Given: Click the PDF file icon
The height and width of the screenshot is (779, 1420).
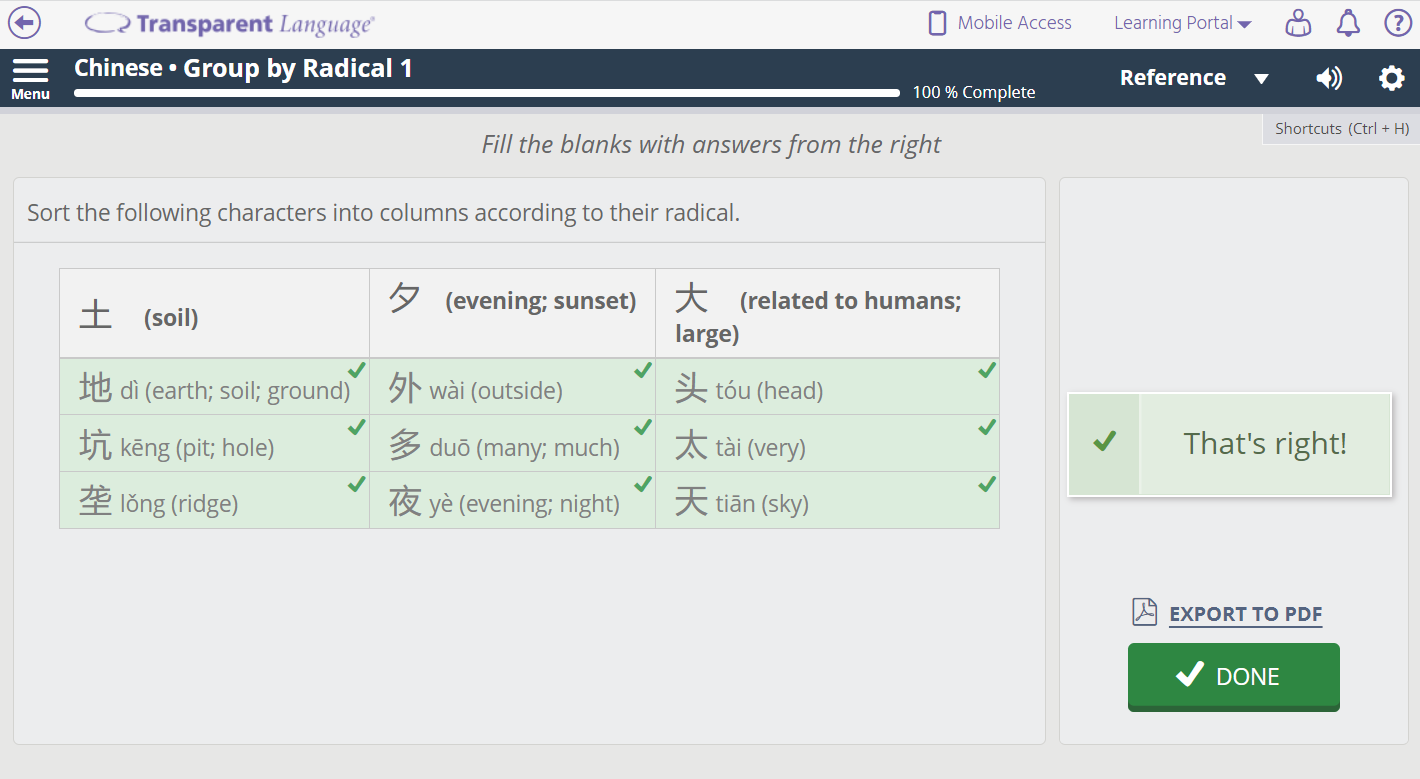Looking at the screenshot, I should tap(1144, 612).
